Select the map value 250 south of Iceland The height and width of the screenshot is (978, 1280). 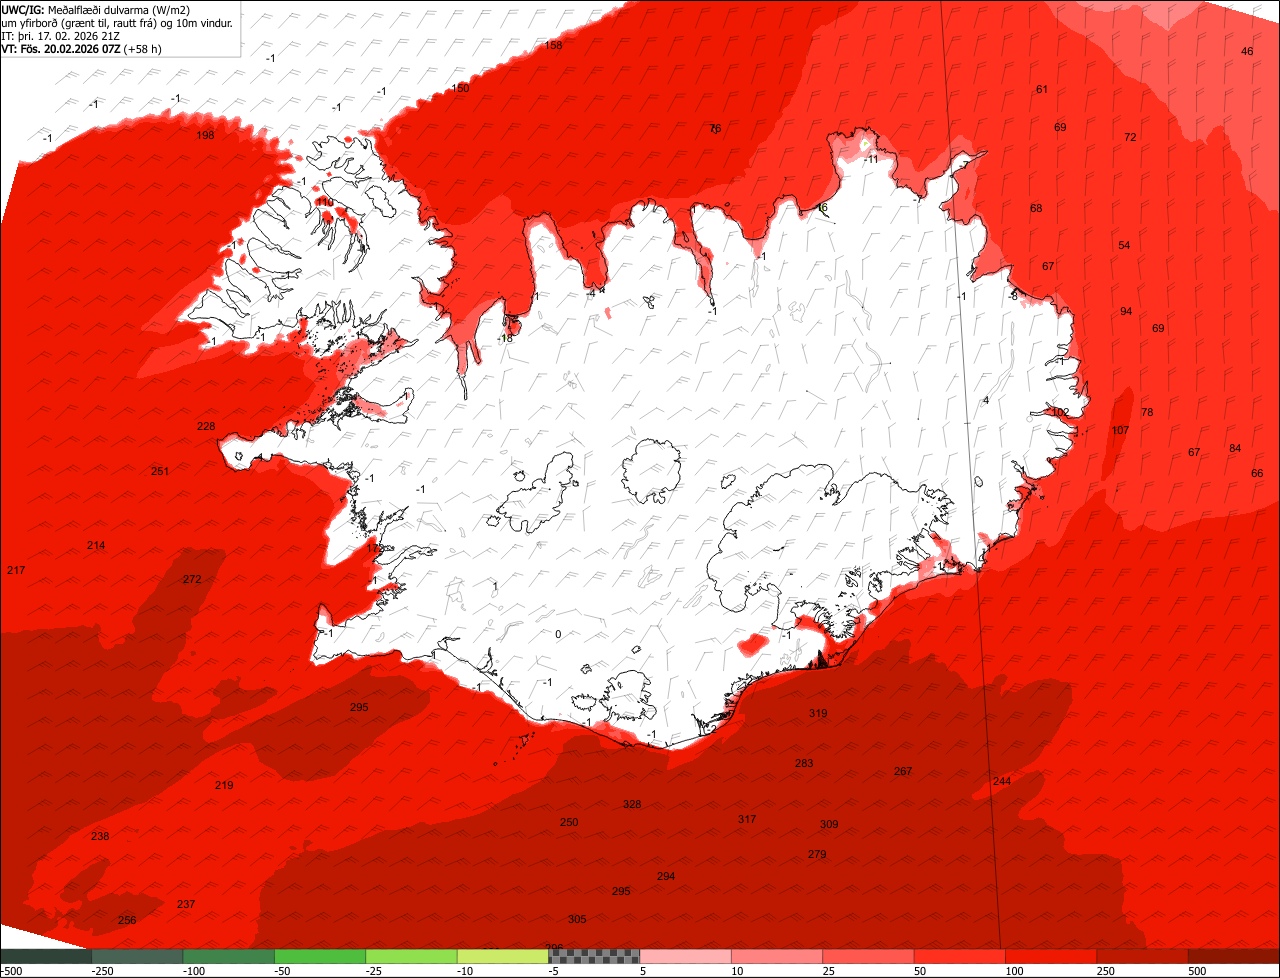569,822
